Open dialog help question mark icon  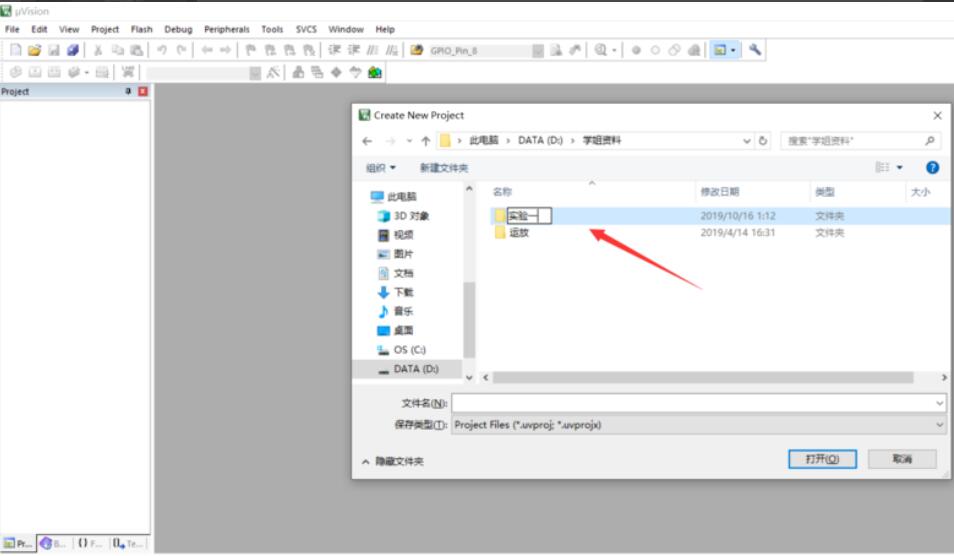(x=932, y=167)
